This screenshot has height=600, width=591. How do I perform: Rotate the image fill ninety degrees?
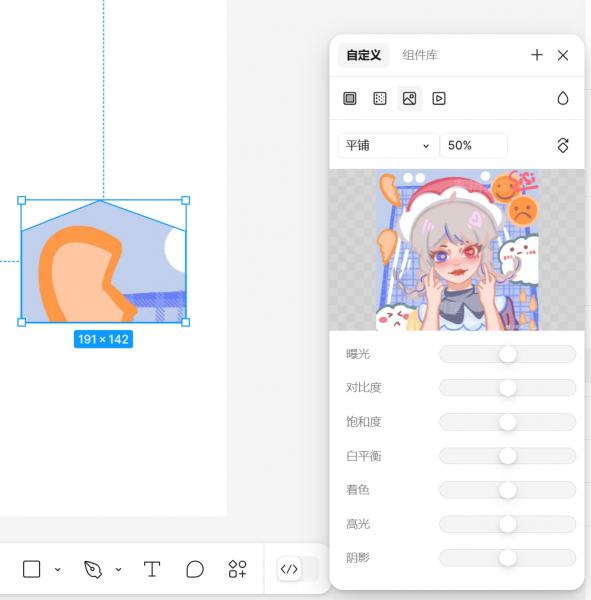(563, 145)
